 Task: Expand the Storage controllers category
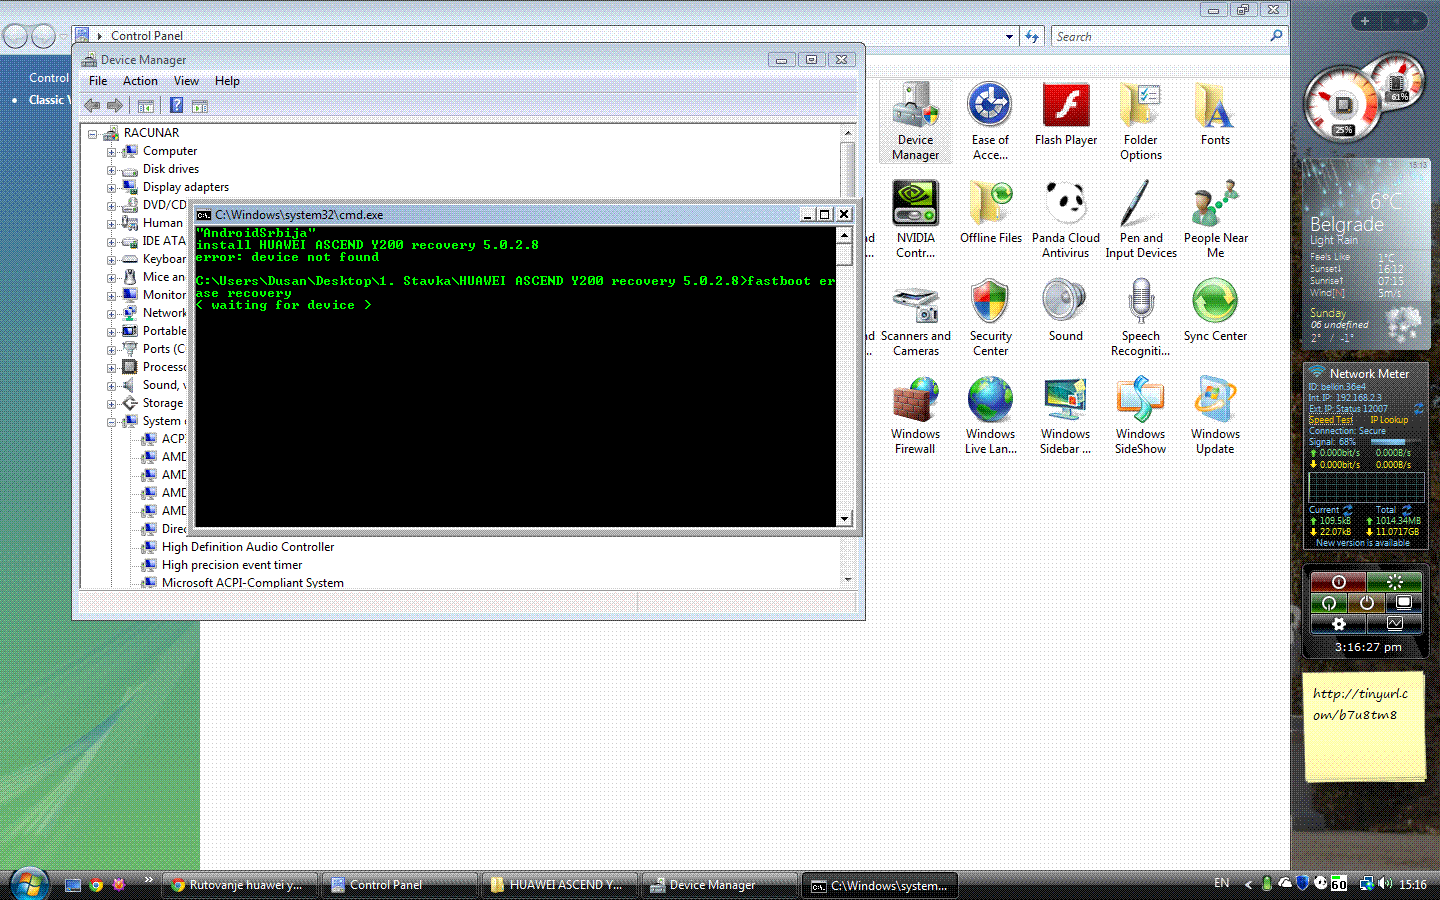click(112, 404)
